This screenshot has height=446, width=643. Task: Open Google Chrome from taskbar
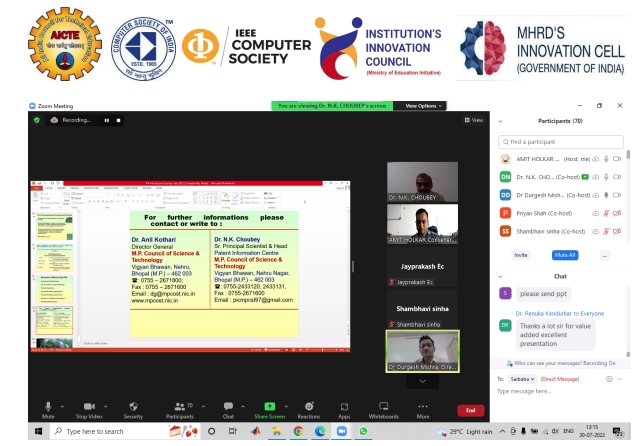coord(298,431)
